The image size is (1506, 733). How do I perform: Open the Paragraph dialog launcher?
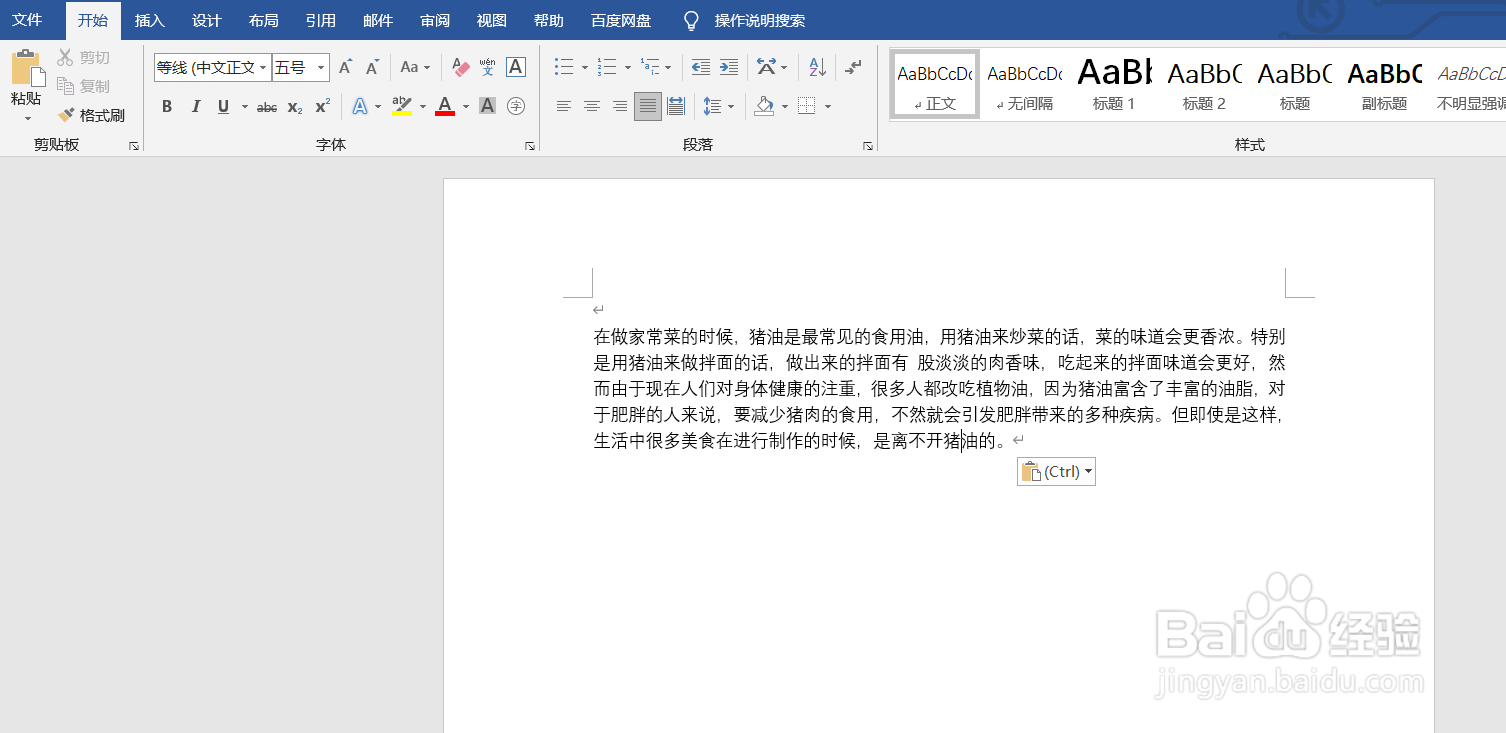coord(868,147)
